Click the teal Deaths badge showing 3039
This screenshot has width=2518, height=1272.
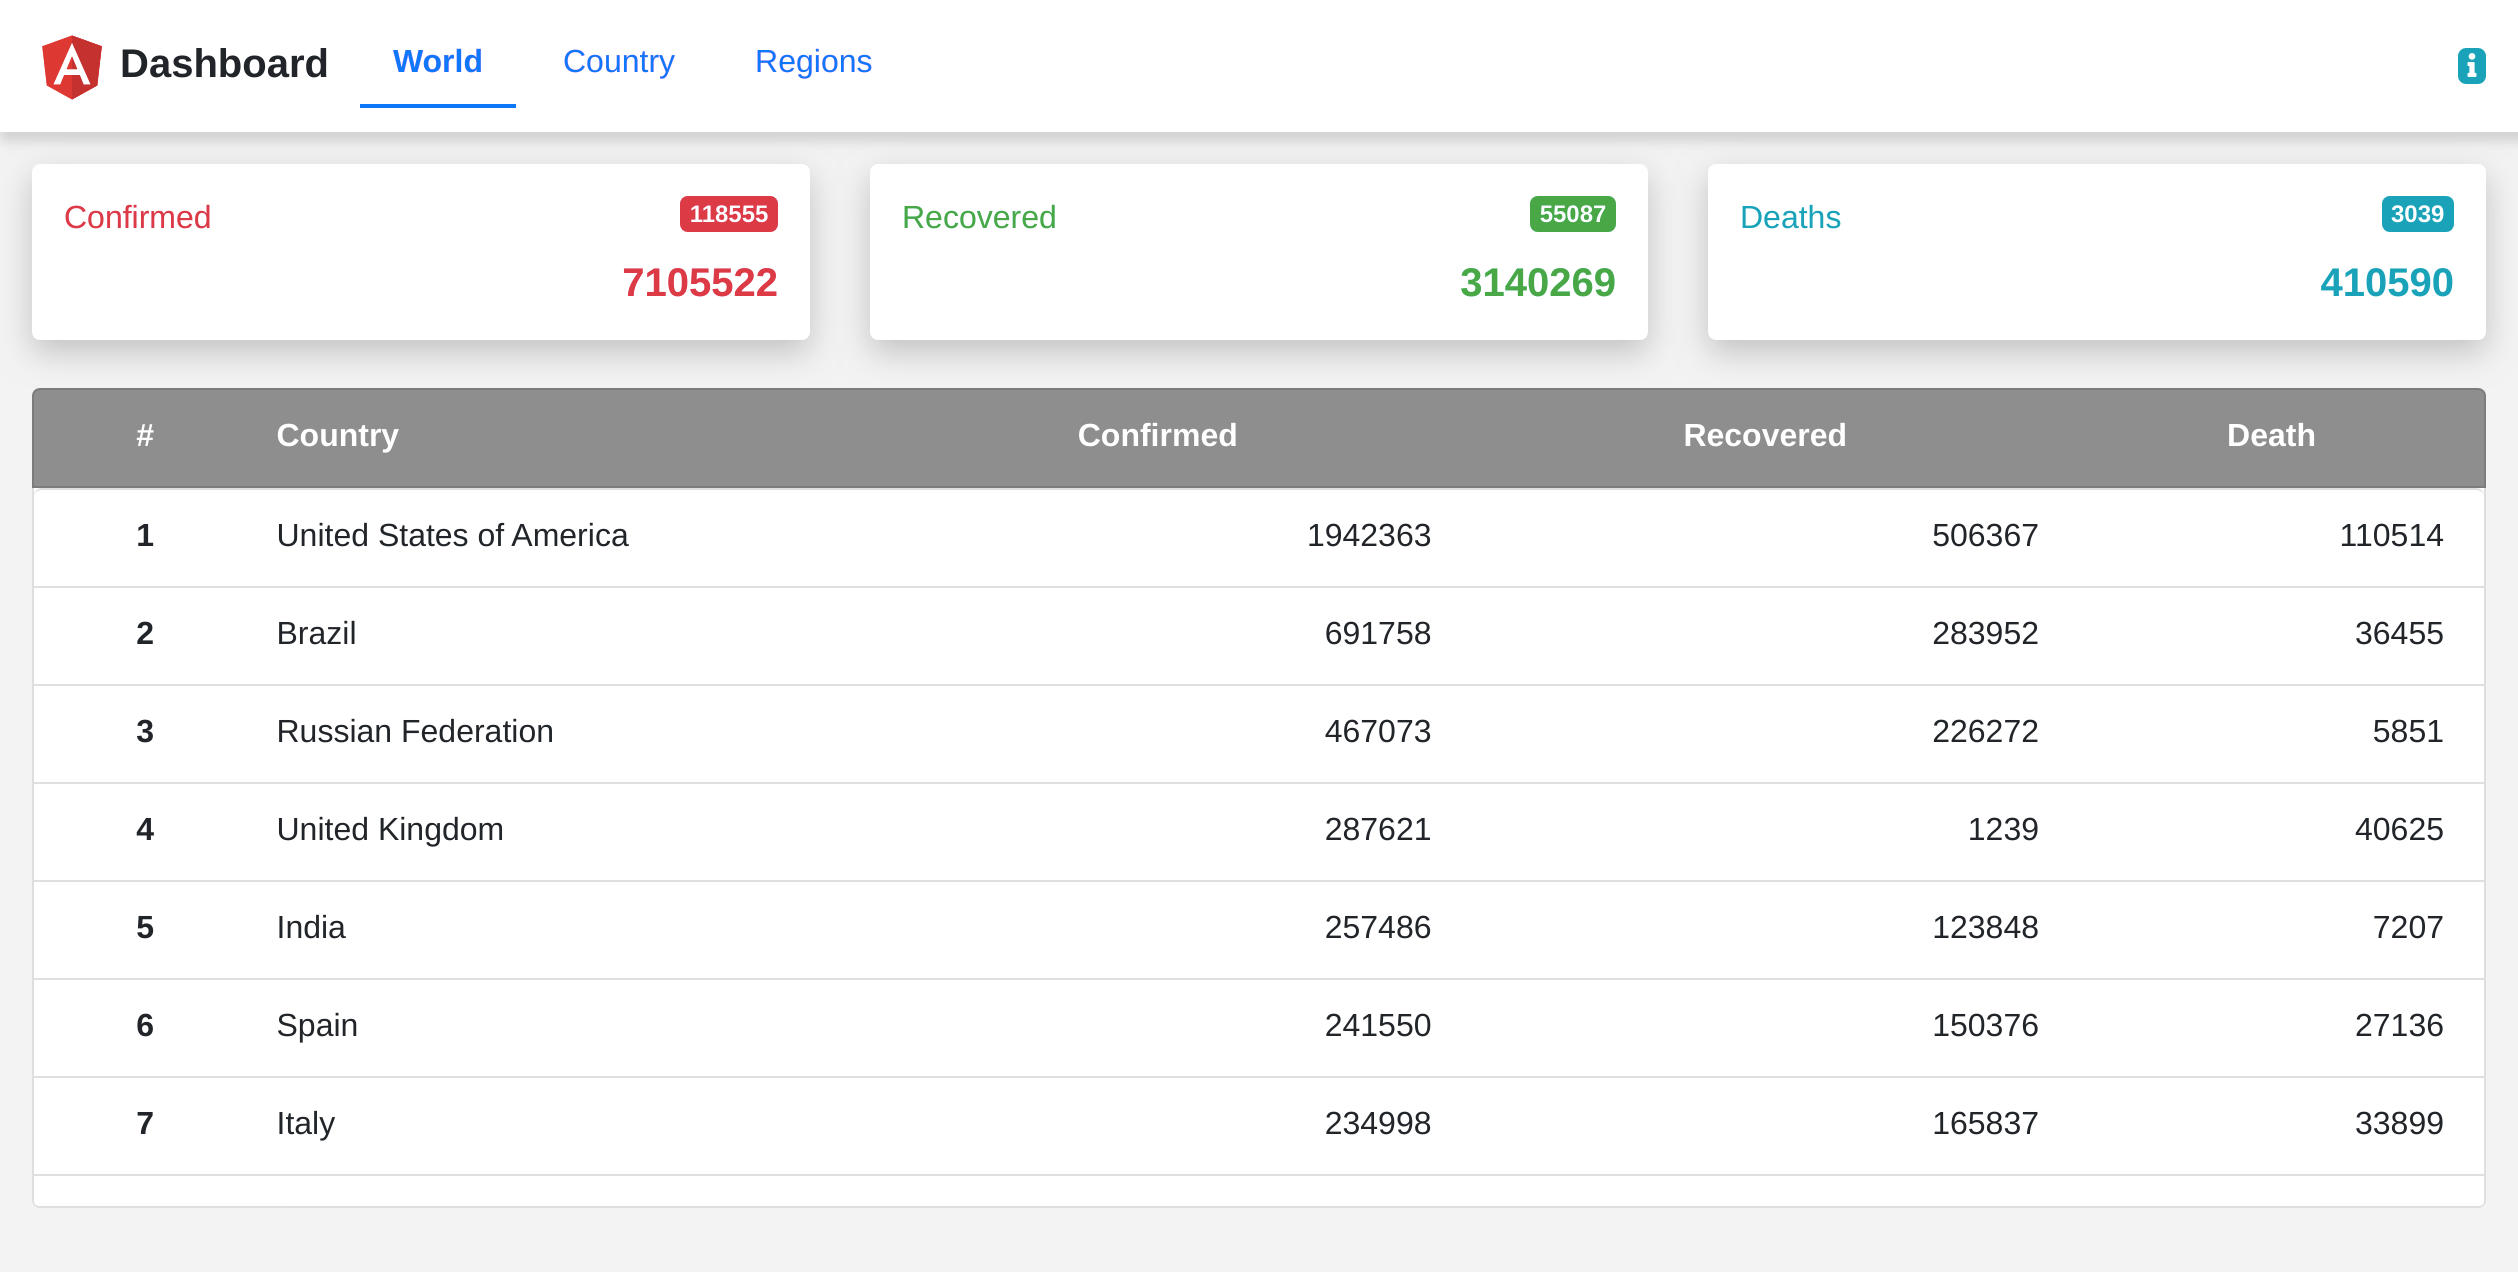(x=2416, y=214)
